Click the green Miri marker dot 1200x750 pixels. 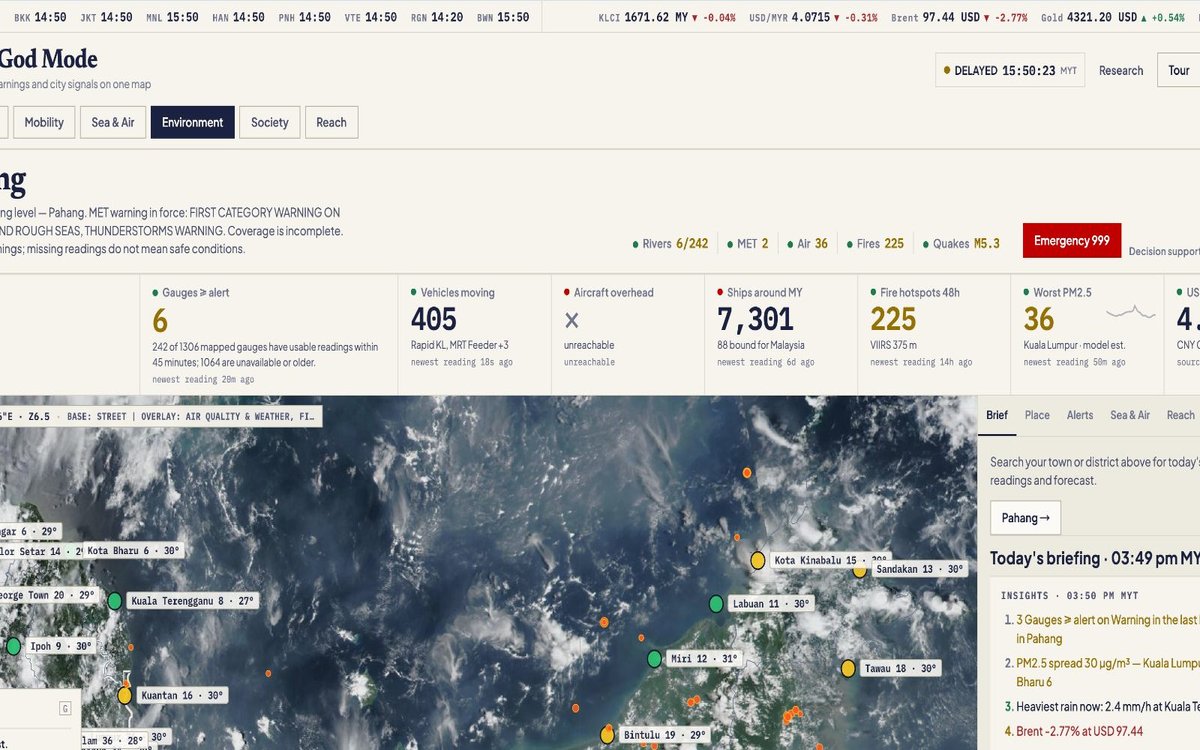tap(654, 659)
